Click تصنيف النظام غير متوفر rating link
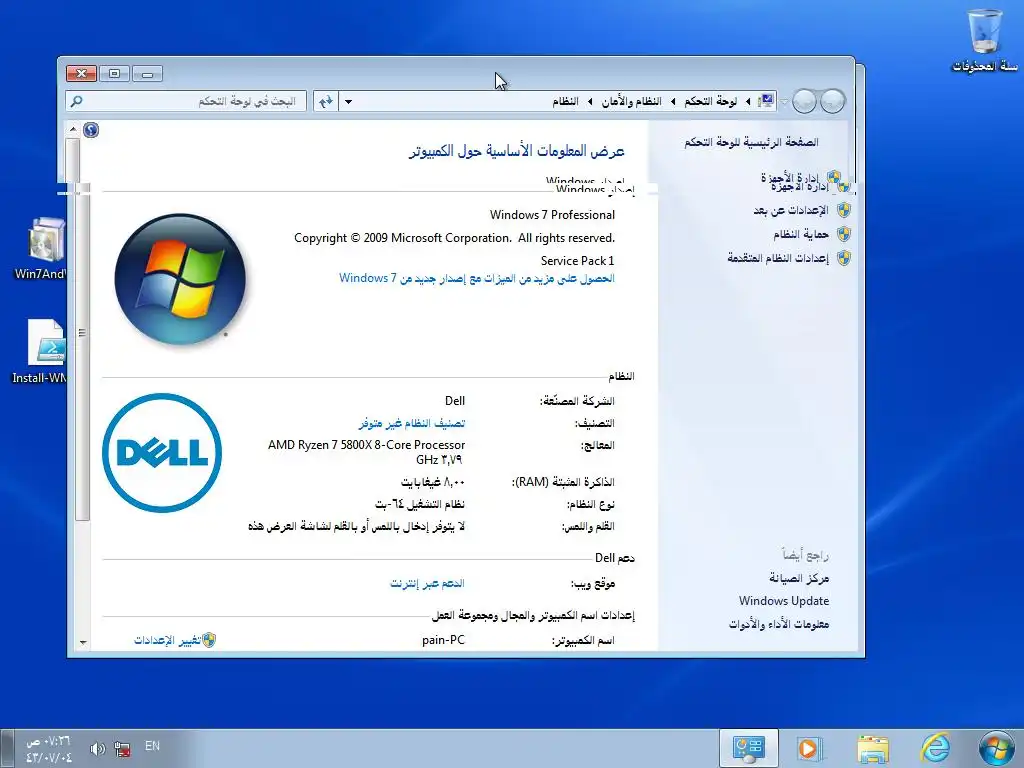Viewport: 1024px width, 768px height. [411, 423]
